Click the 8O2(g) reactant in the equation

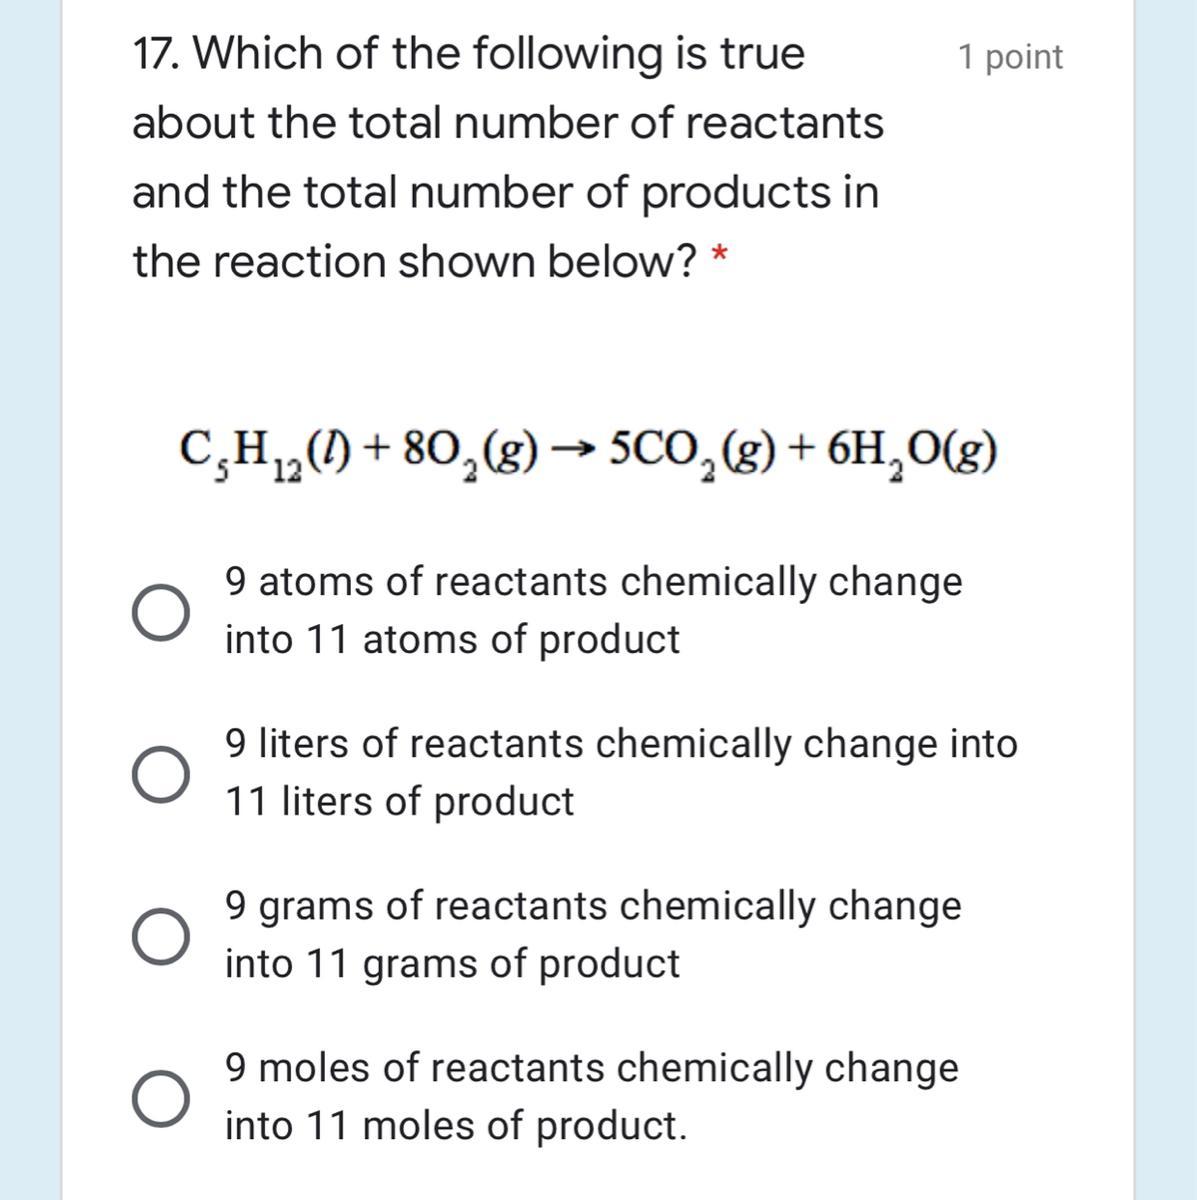tap(470, 456)
